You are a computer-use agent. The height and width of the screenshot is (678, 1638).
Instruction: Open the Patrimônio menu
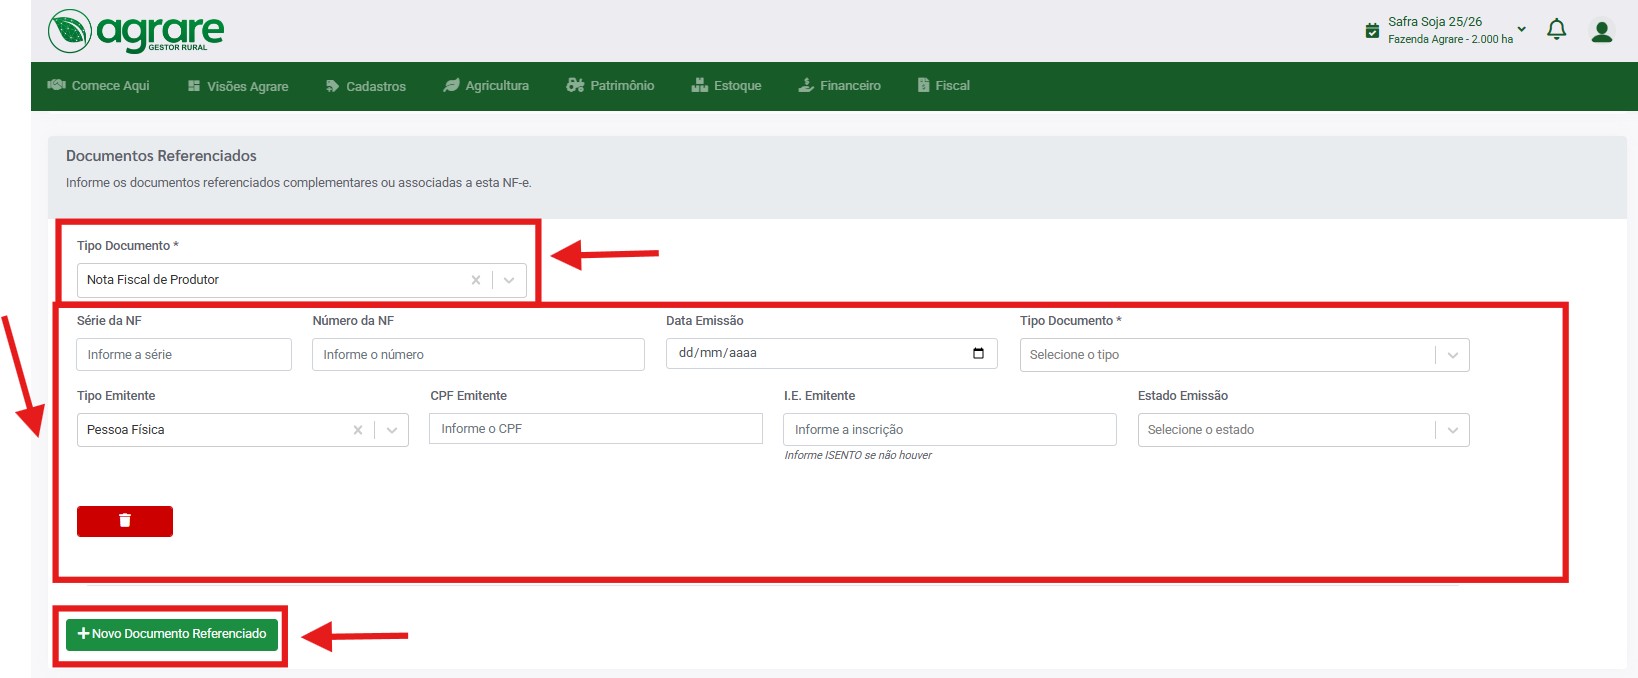point(610,86)
